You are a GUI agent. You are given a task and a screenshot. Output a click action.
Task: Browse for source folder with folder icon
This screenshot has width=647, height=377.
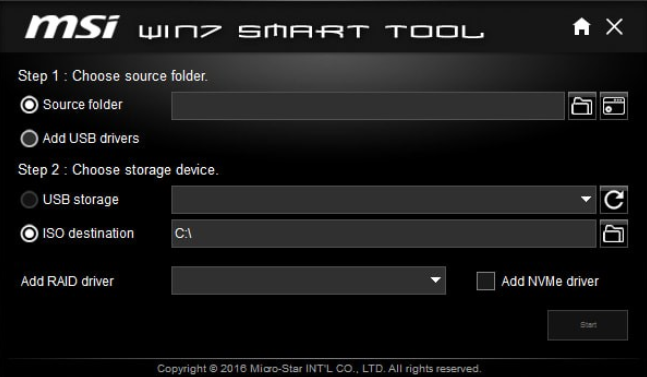click(582, 106)
